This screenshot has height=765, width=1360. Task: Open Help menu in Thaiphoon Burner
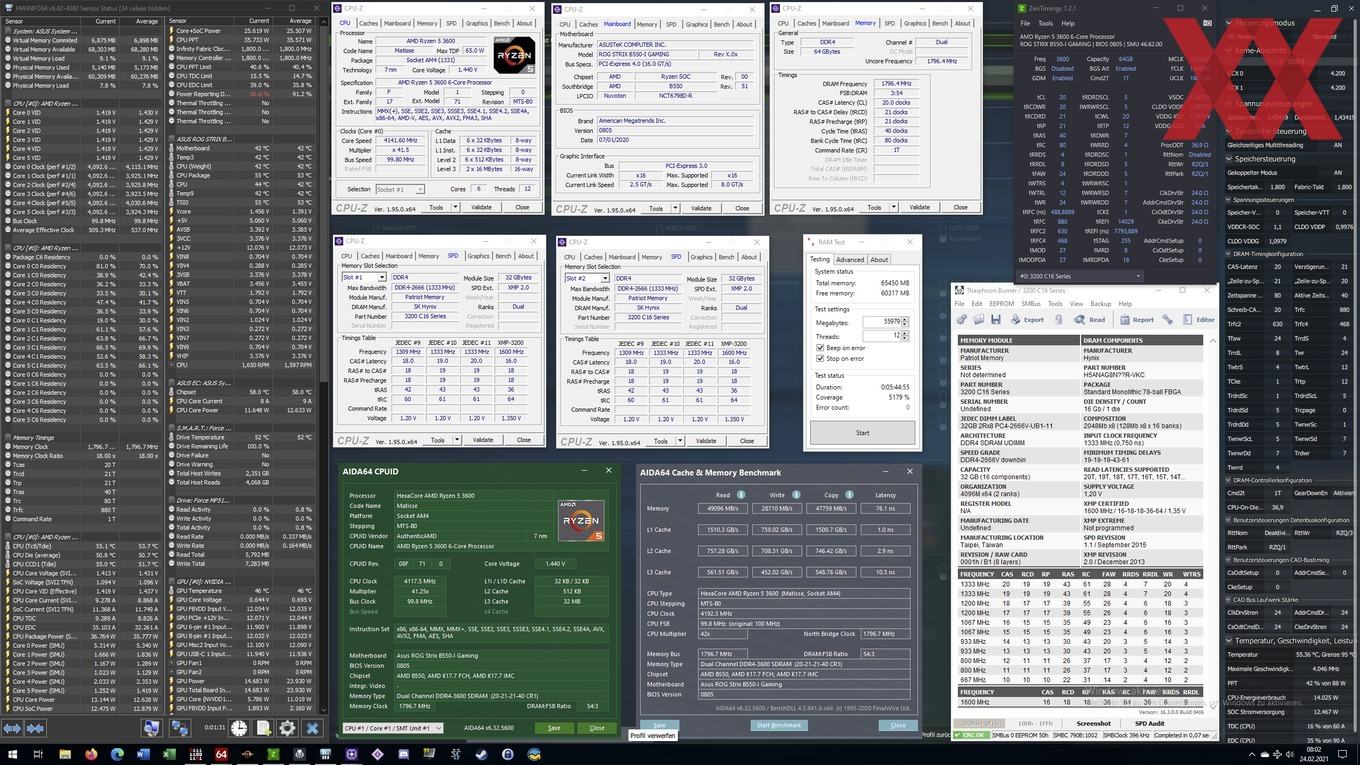tap(1125, 304)
